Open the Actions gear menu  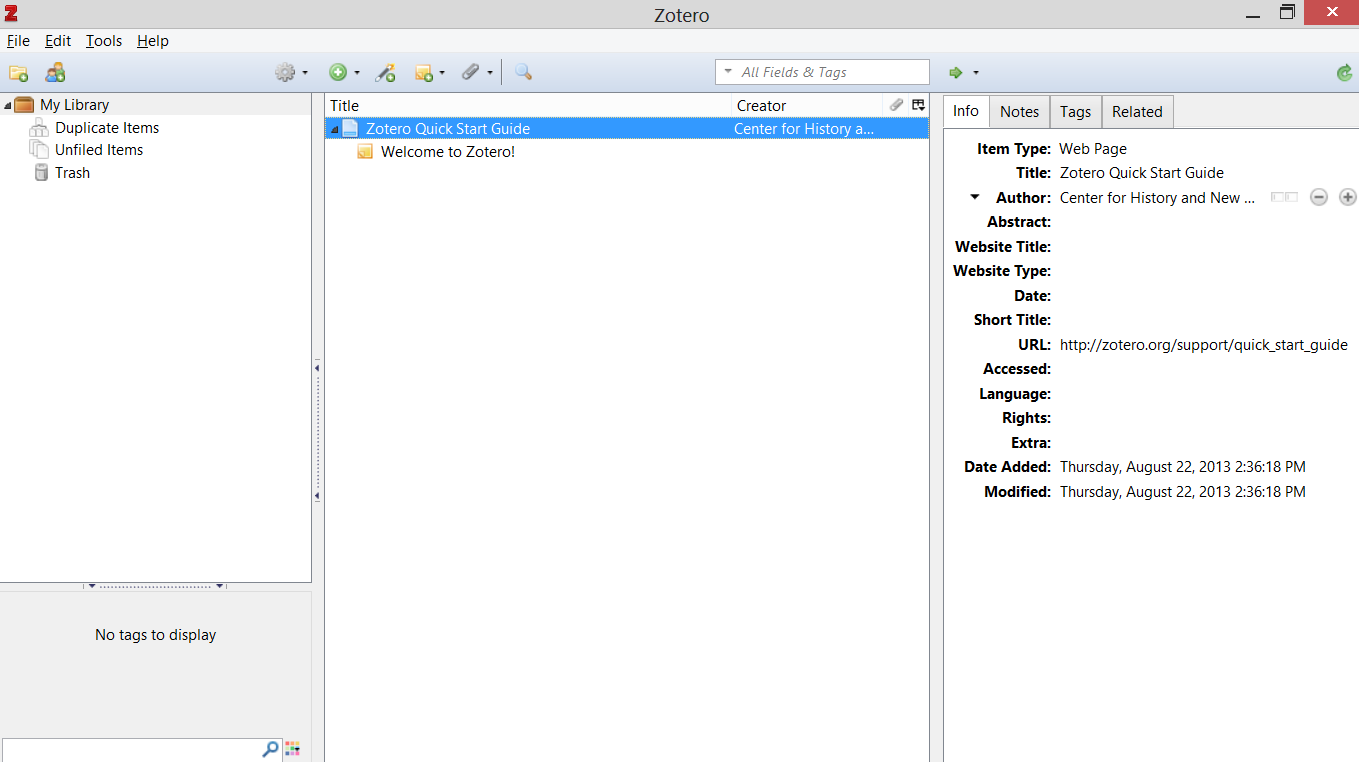pos(285,73)
